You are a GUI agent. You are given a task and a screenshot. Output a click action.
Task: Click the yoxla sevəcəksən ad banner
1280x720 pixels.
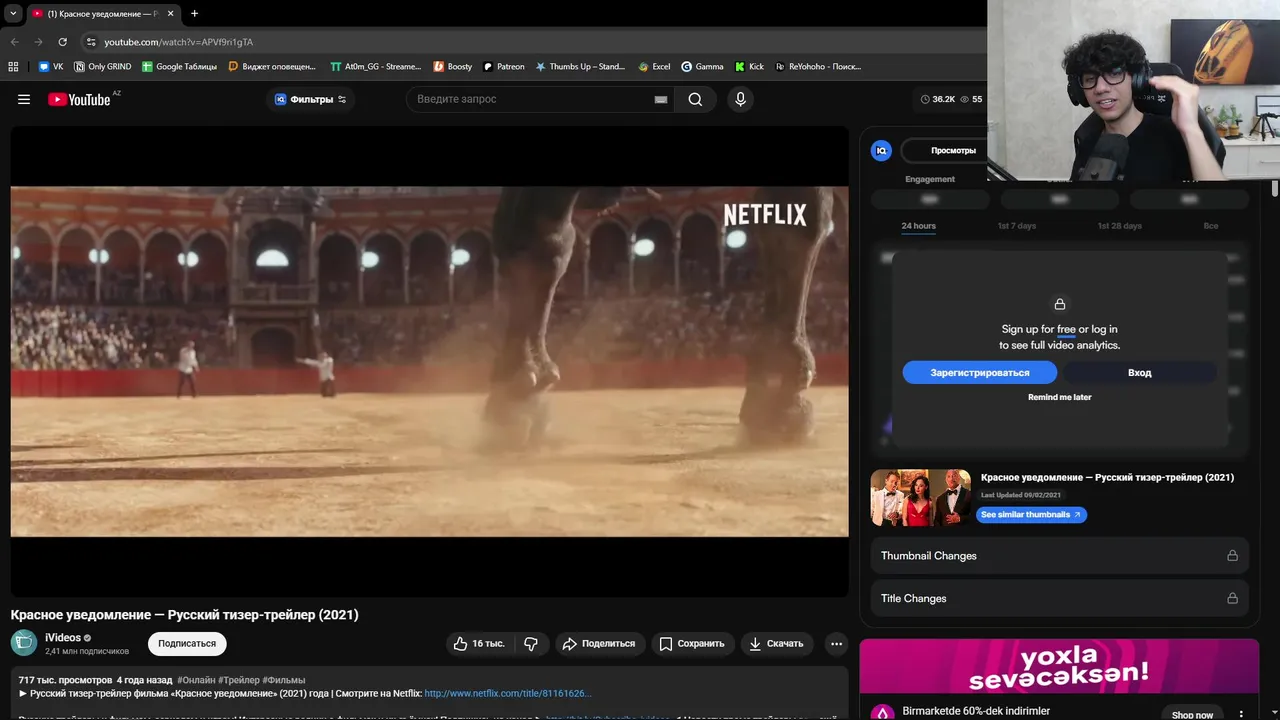1059,668
